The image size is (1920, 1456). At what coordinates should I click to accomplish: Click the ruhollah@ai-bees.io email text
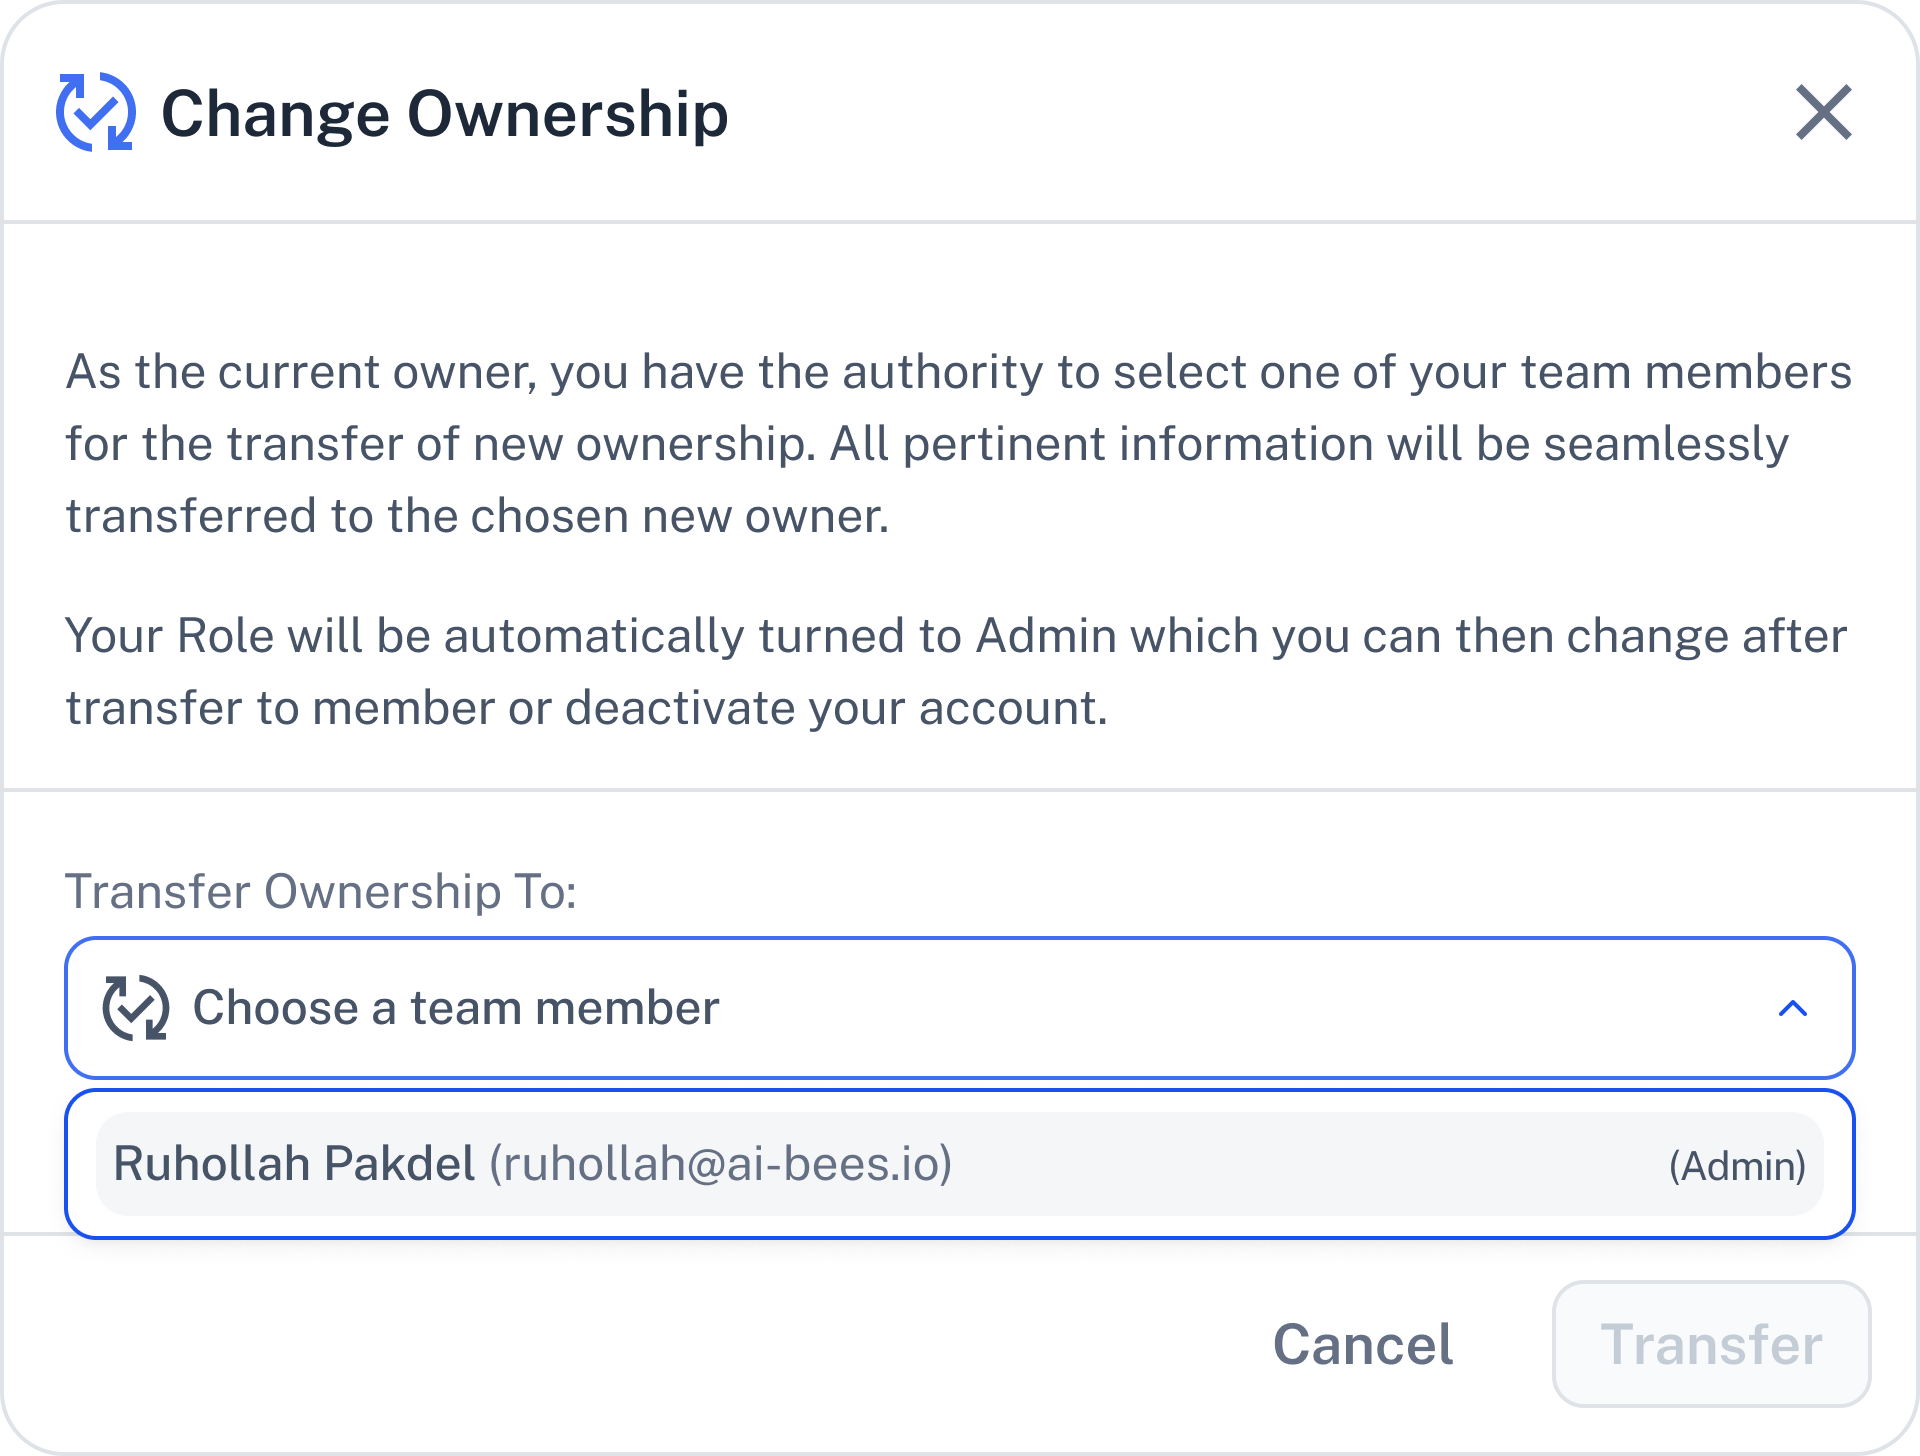pos(720,1164)
